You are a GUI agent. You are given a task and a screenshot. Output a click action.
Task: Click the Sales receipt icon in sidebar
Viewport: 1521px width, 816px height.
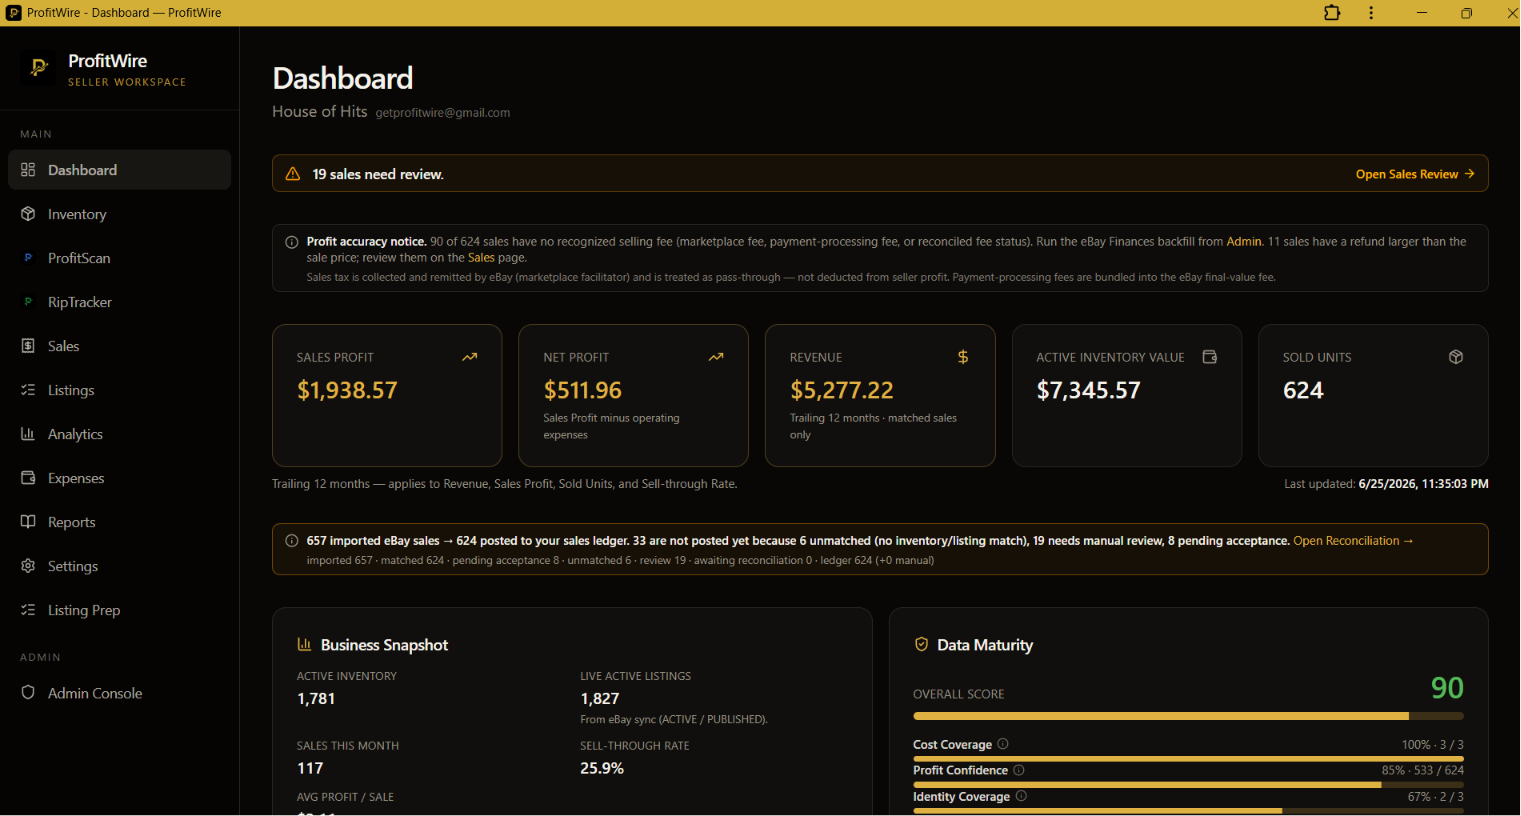point(28,346)
